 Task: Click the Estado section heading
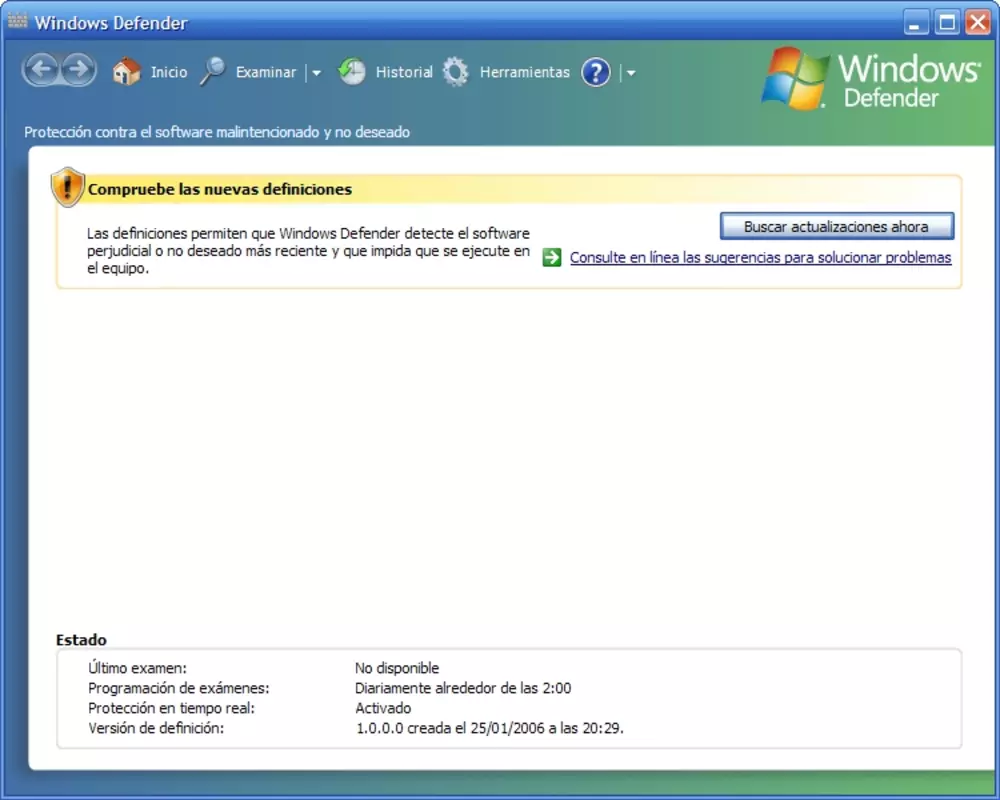coord(81,640)
